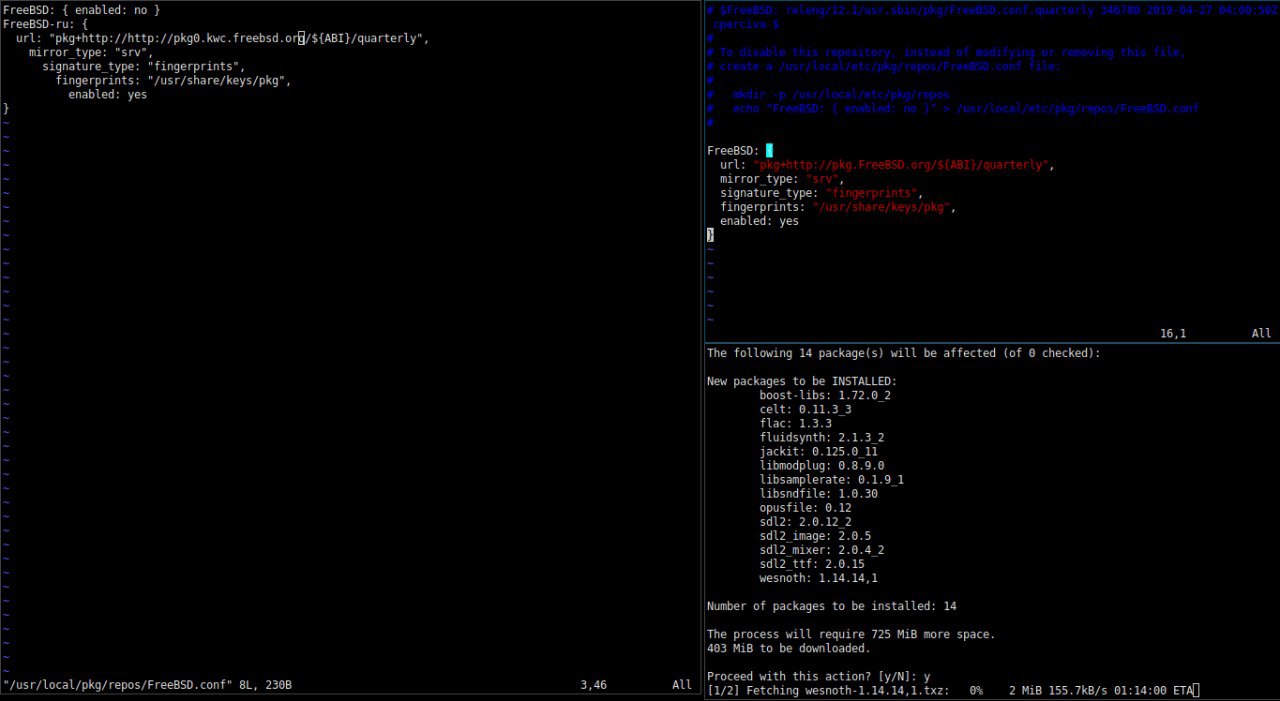Click 'mirror_type: "srv"' in the right pane

782,178
